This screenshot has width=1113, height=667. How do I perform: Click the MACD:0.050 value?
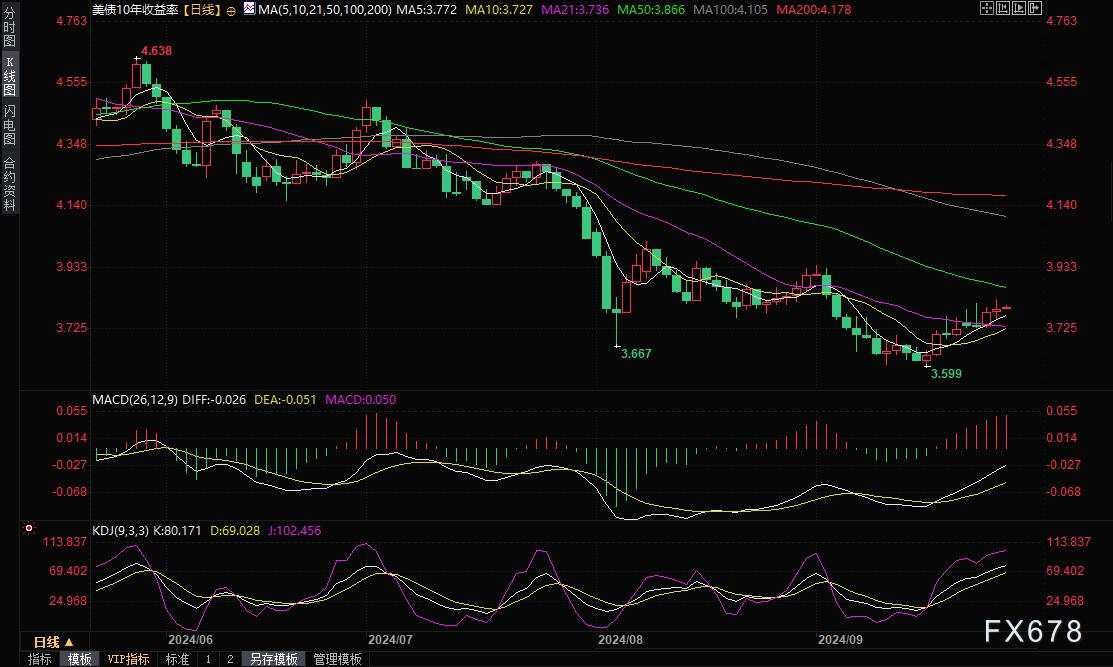pyautogui.click(x=361, y=399)
